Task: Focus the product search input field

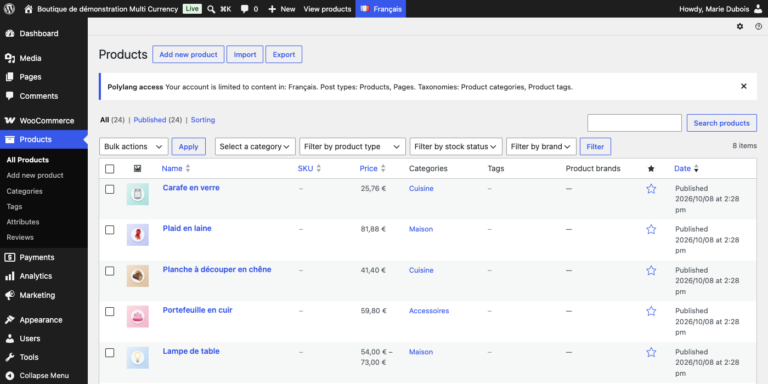Action: point(634,123)
